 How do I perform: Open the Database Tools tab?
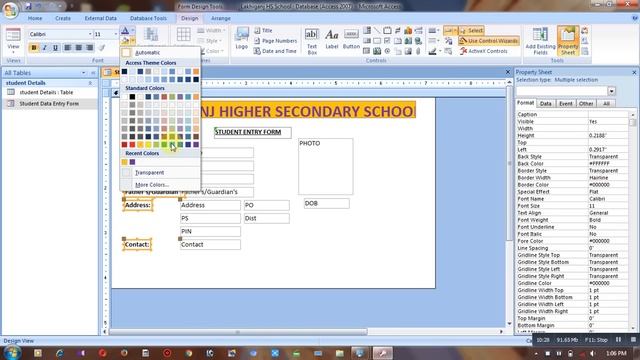coord(148,18)
